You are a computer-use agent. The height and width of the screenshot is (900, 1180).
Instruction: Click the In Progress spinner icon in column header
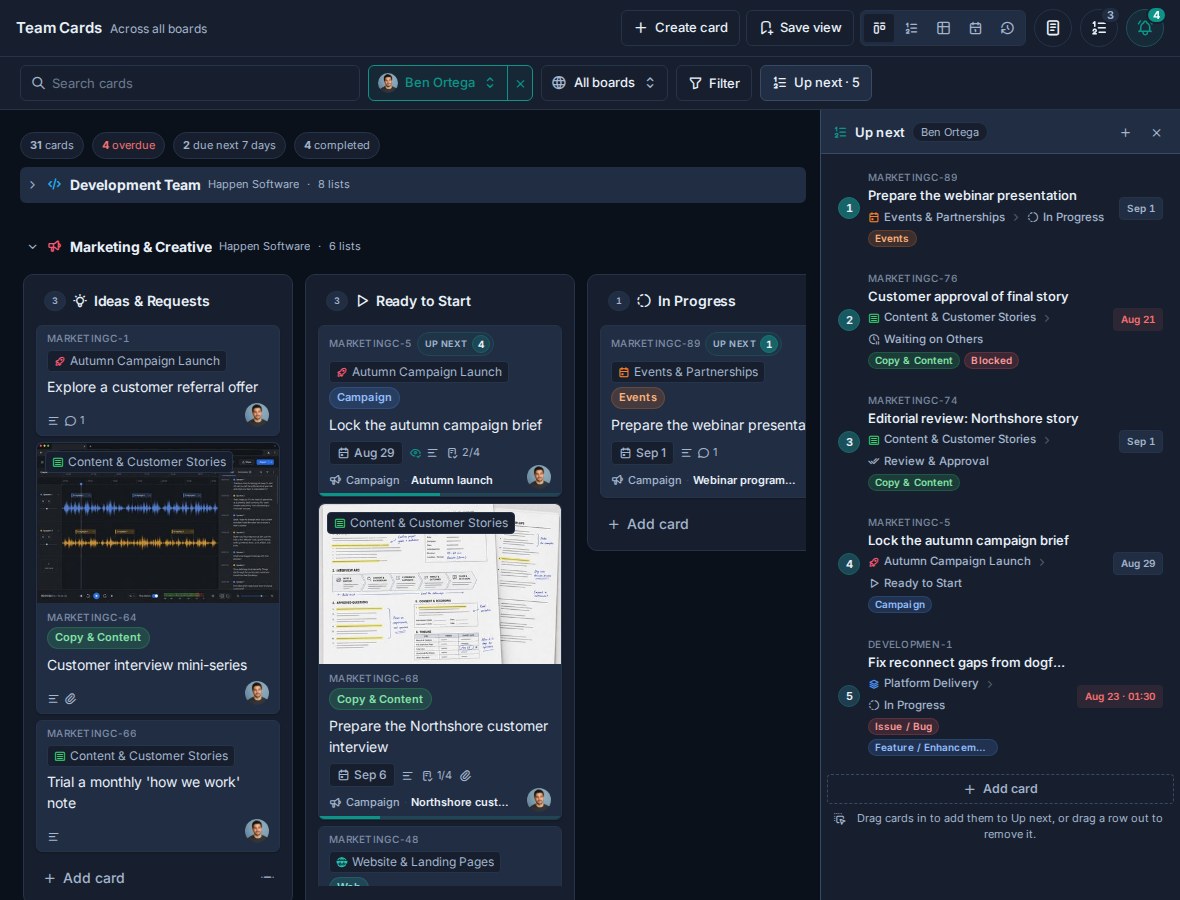[643, 301]
